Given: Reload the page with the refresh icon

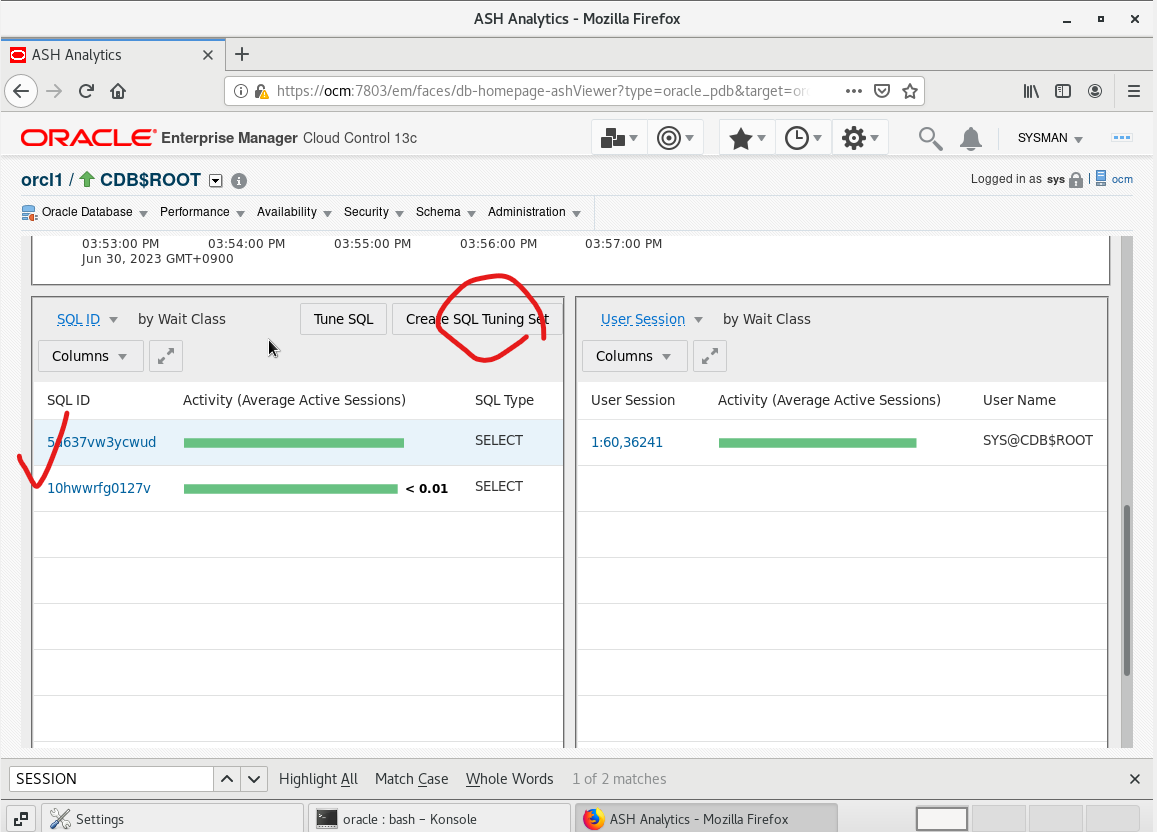Looking at the screenshot, I should pos(86,91).
